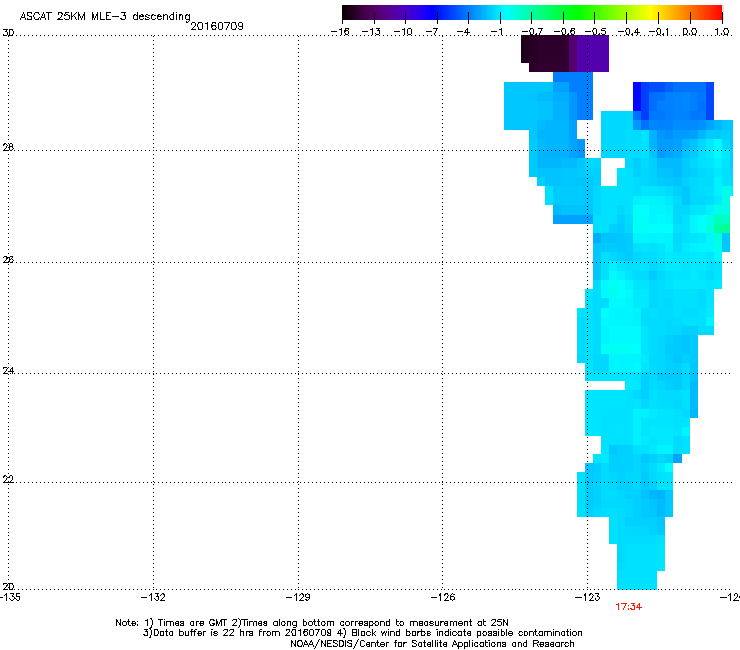This screenshot has width=740, height=650.
Task: Click the longitude label -123
Action: [588, 598]
